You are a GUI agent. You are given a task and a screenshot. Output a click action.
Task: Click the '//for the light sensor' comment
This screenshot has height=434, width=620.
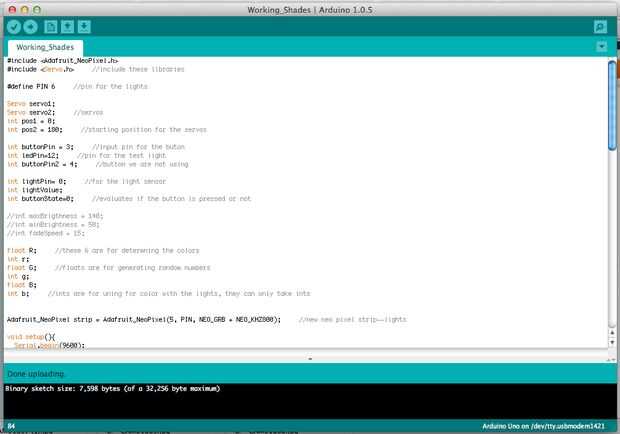coord(125,181)
